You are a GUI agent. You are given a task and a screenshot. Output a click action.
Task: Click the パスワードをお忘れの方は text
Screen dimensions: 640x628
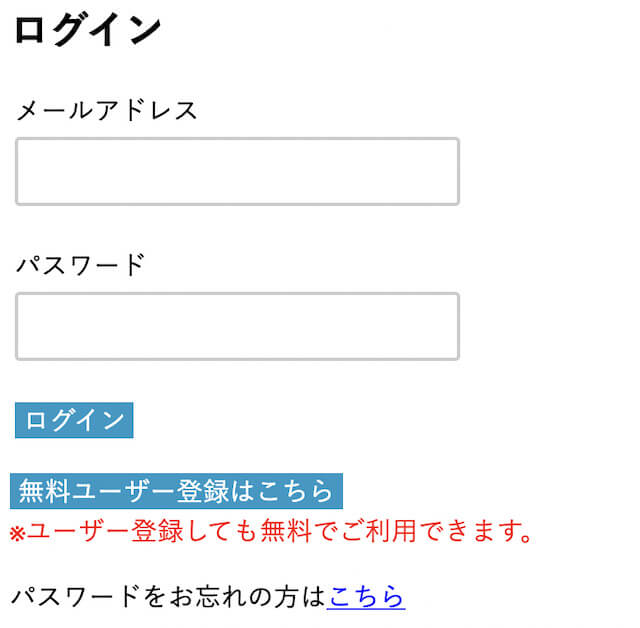(x=168, y=597)
